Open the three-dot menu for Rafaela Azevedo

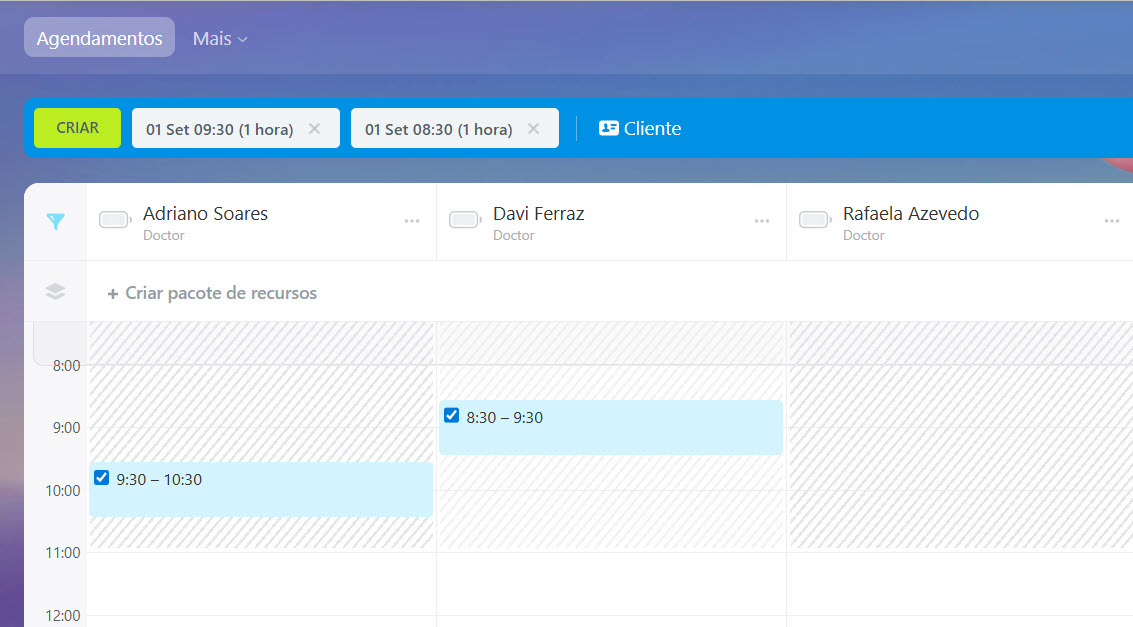tap(1111, 221)
